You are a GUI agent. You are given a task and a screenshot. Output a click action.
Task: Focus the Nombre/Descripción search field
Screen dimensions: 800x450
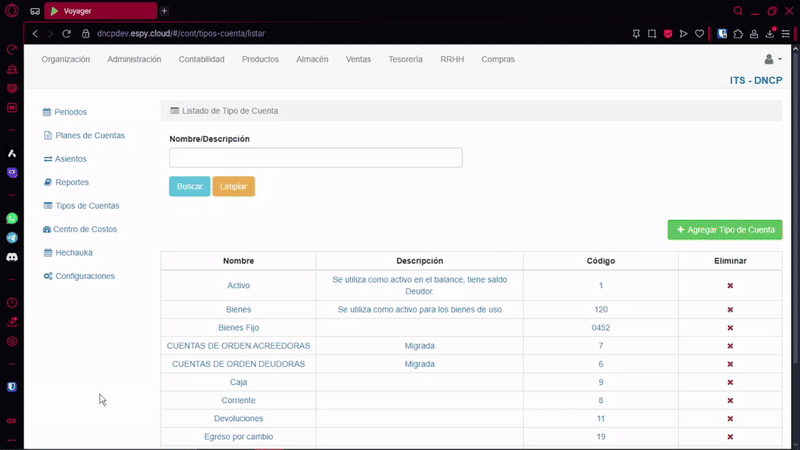315,158
